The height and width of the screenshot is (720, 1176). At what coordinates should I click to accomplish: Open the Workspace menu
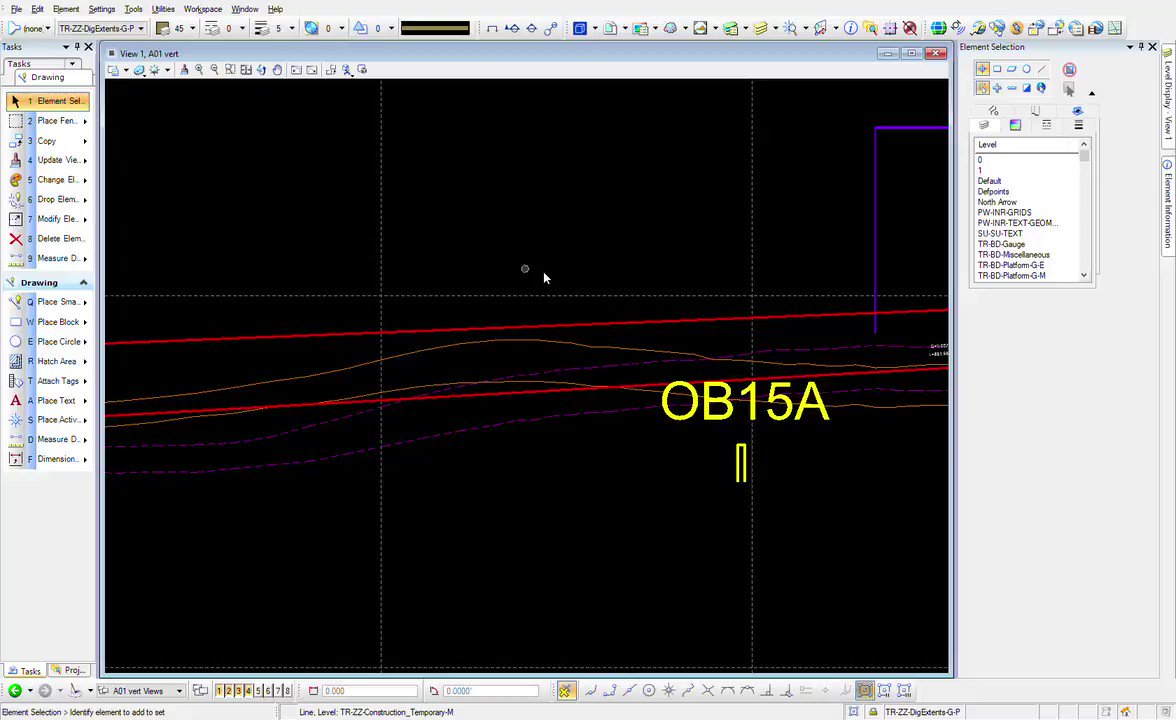pos(202,9)
